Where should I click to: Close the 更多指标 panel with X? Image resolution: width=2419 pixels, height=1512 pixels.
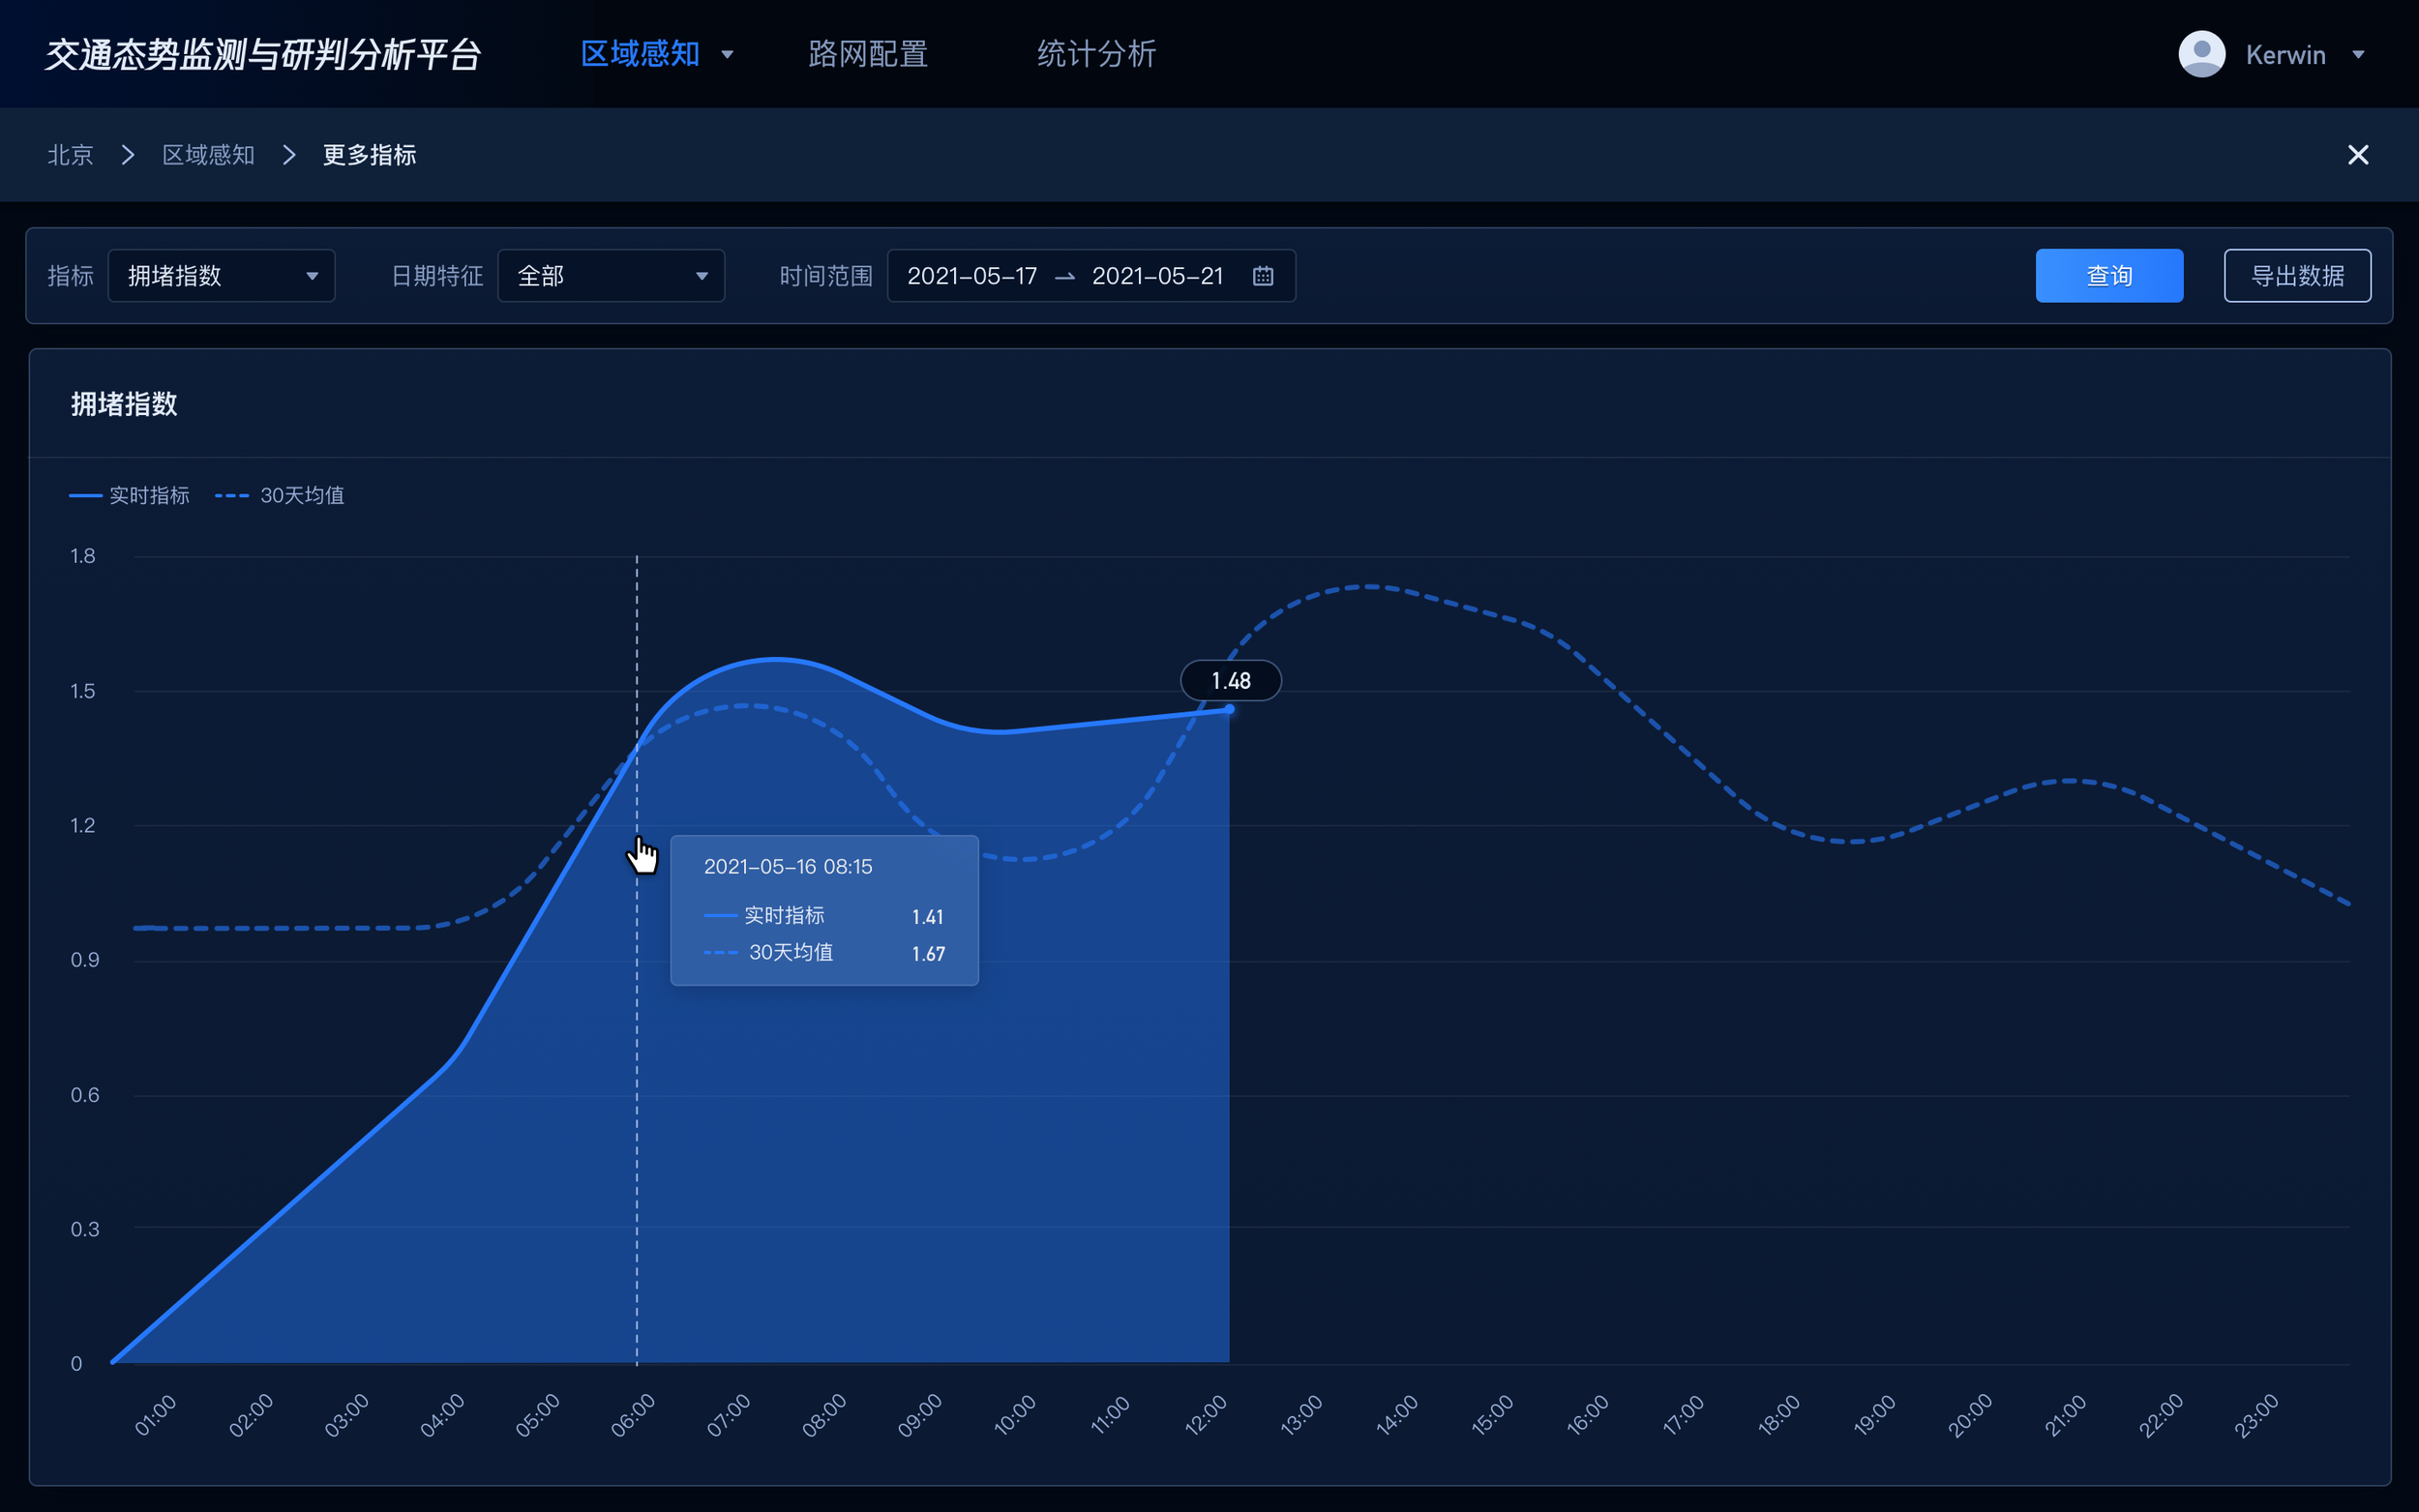point(2357,155)
